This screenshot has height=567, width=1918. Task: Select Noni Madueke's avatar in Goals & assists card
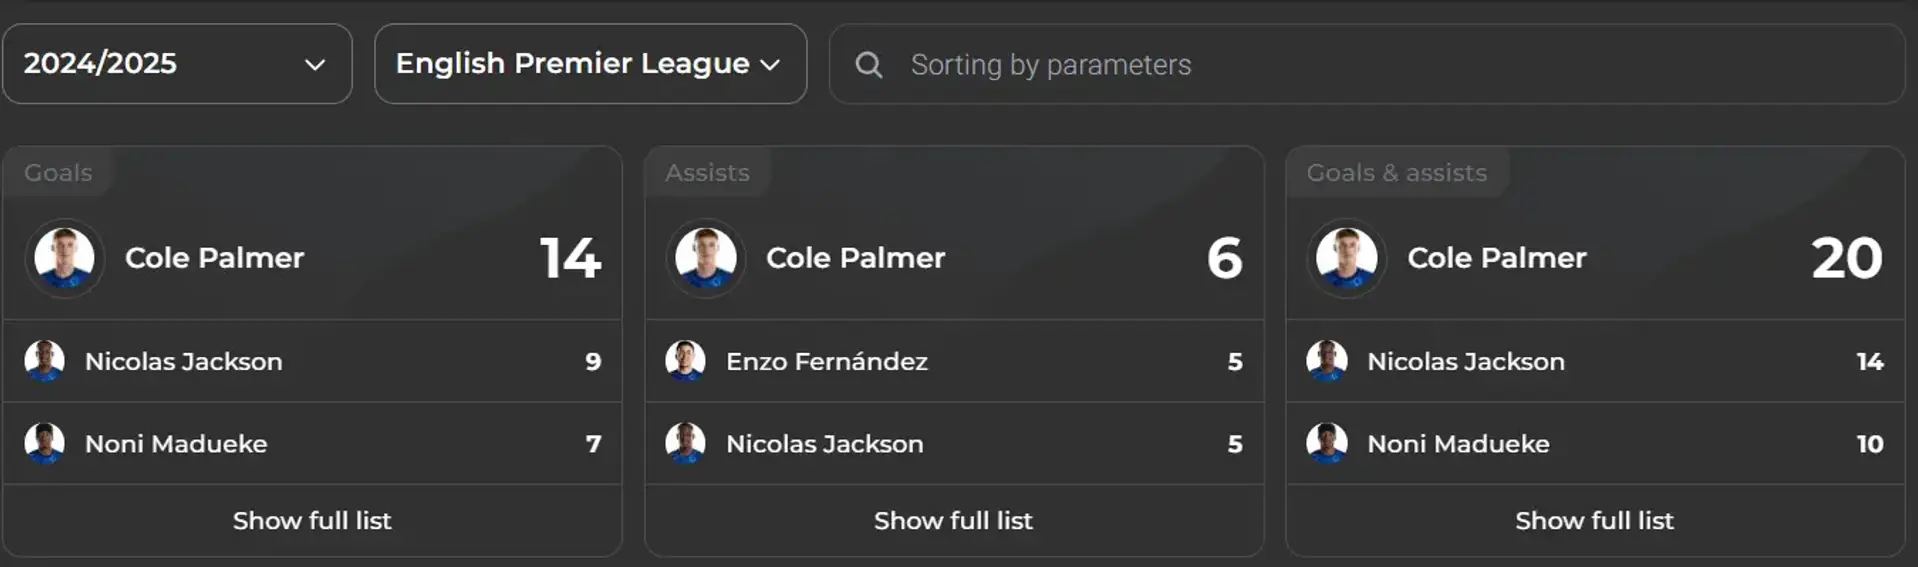pos(1327,443)
